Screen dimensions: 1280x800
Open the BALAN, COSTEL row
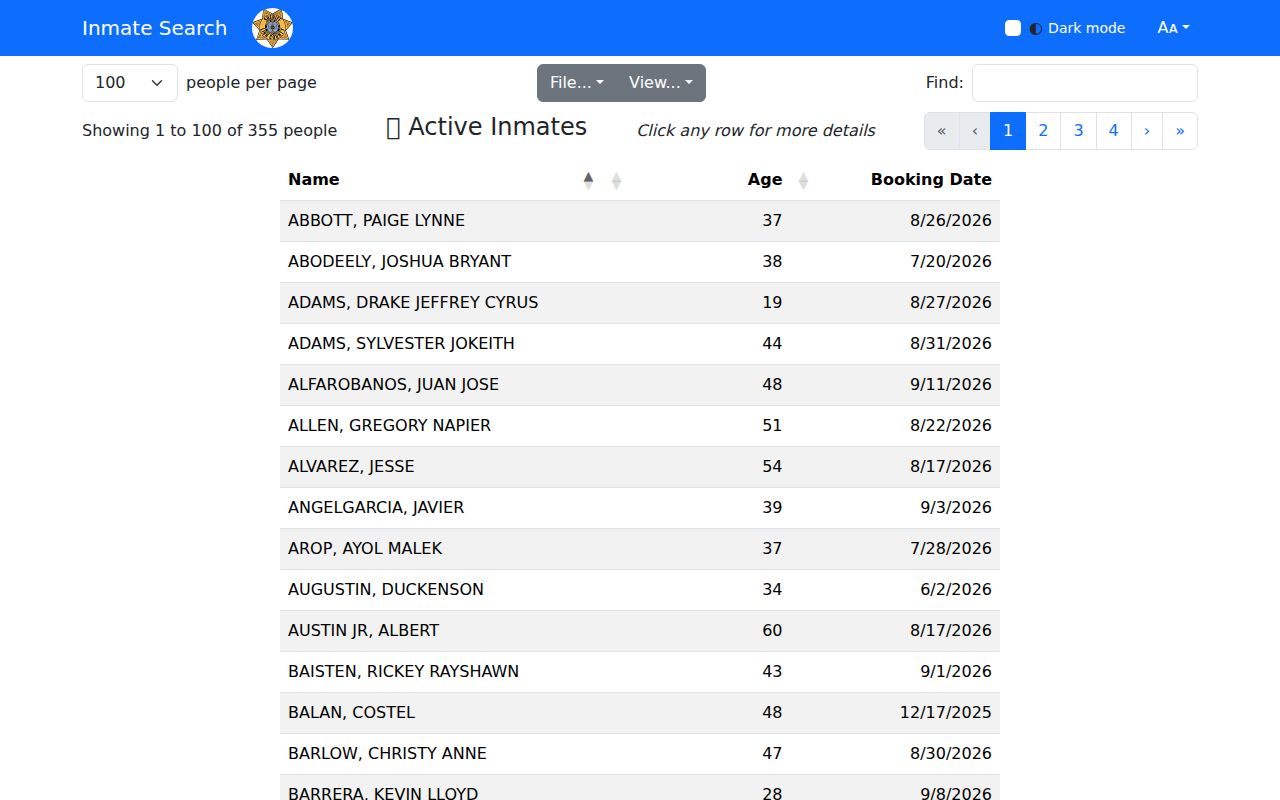tap(640, 713)
